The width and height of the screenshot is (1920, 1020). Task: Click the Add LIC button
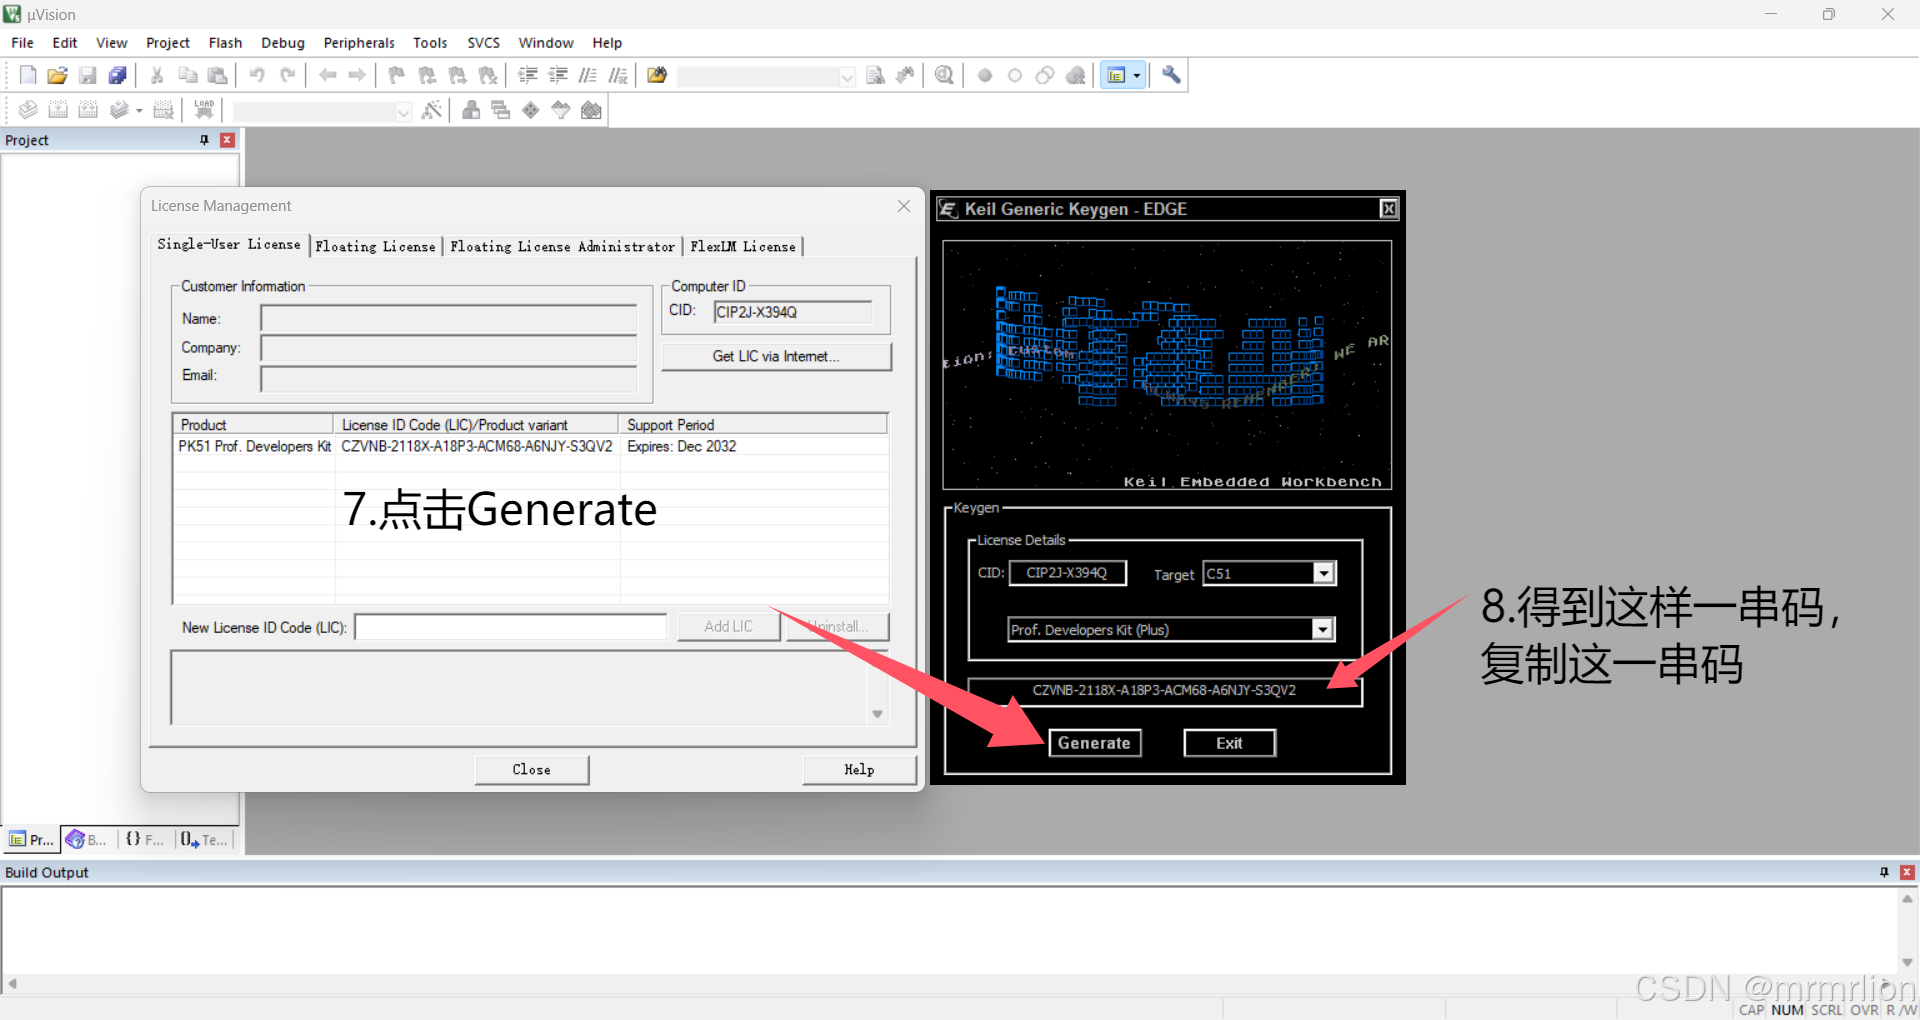(x=728, y=626)
